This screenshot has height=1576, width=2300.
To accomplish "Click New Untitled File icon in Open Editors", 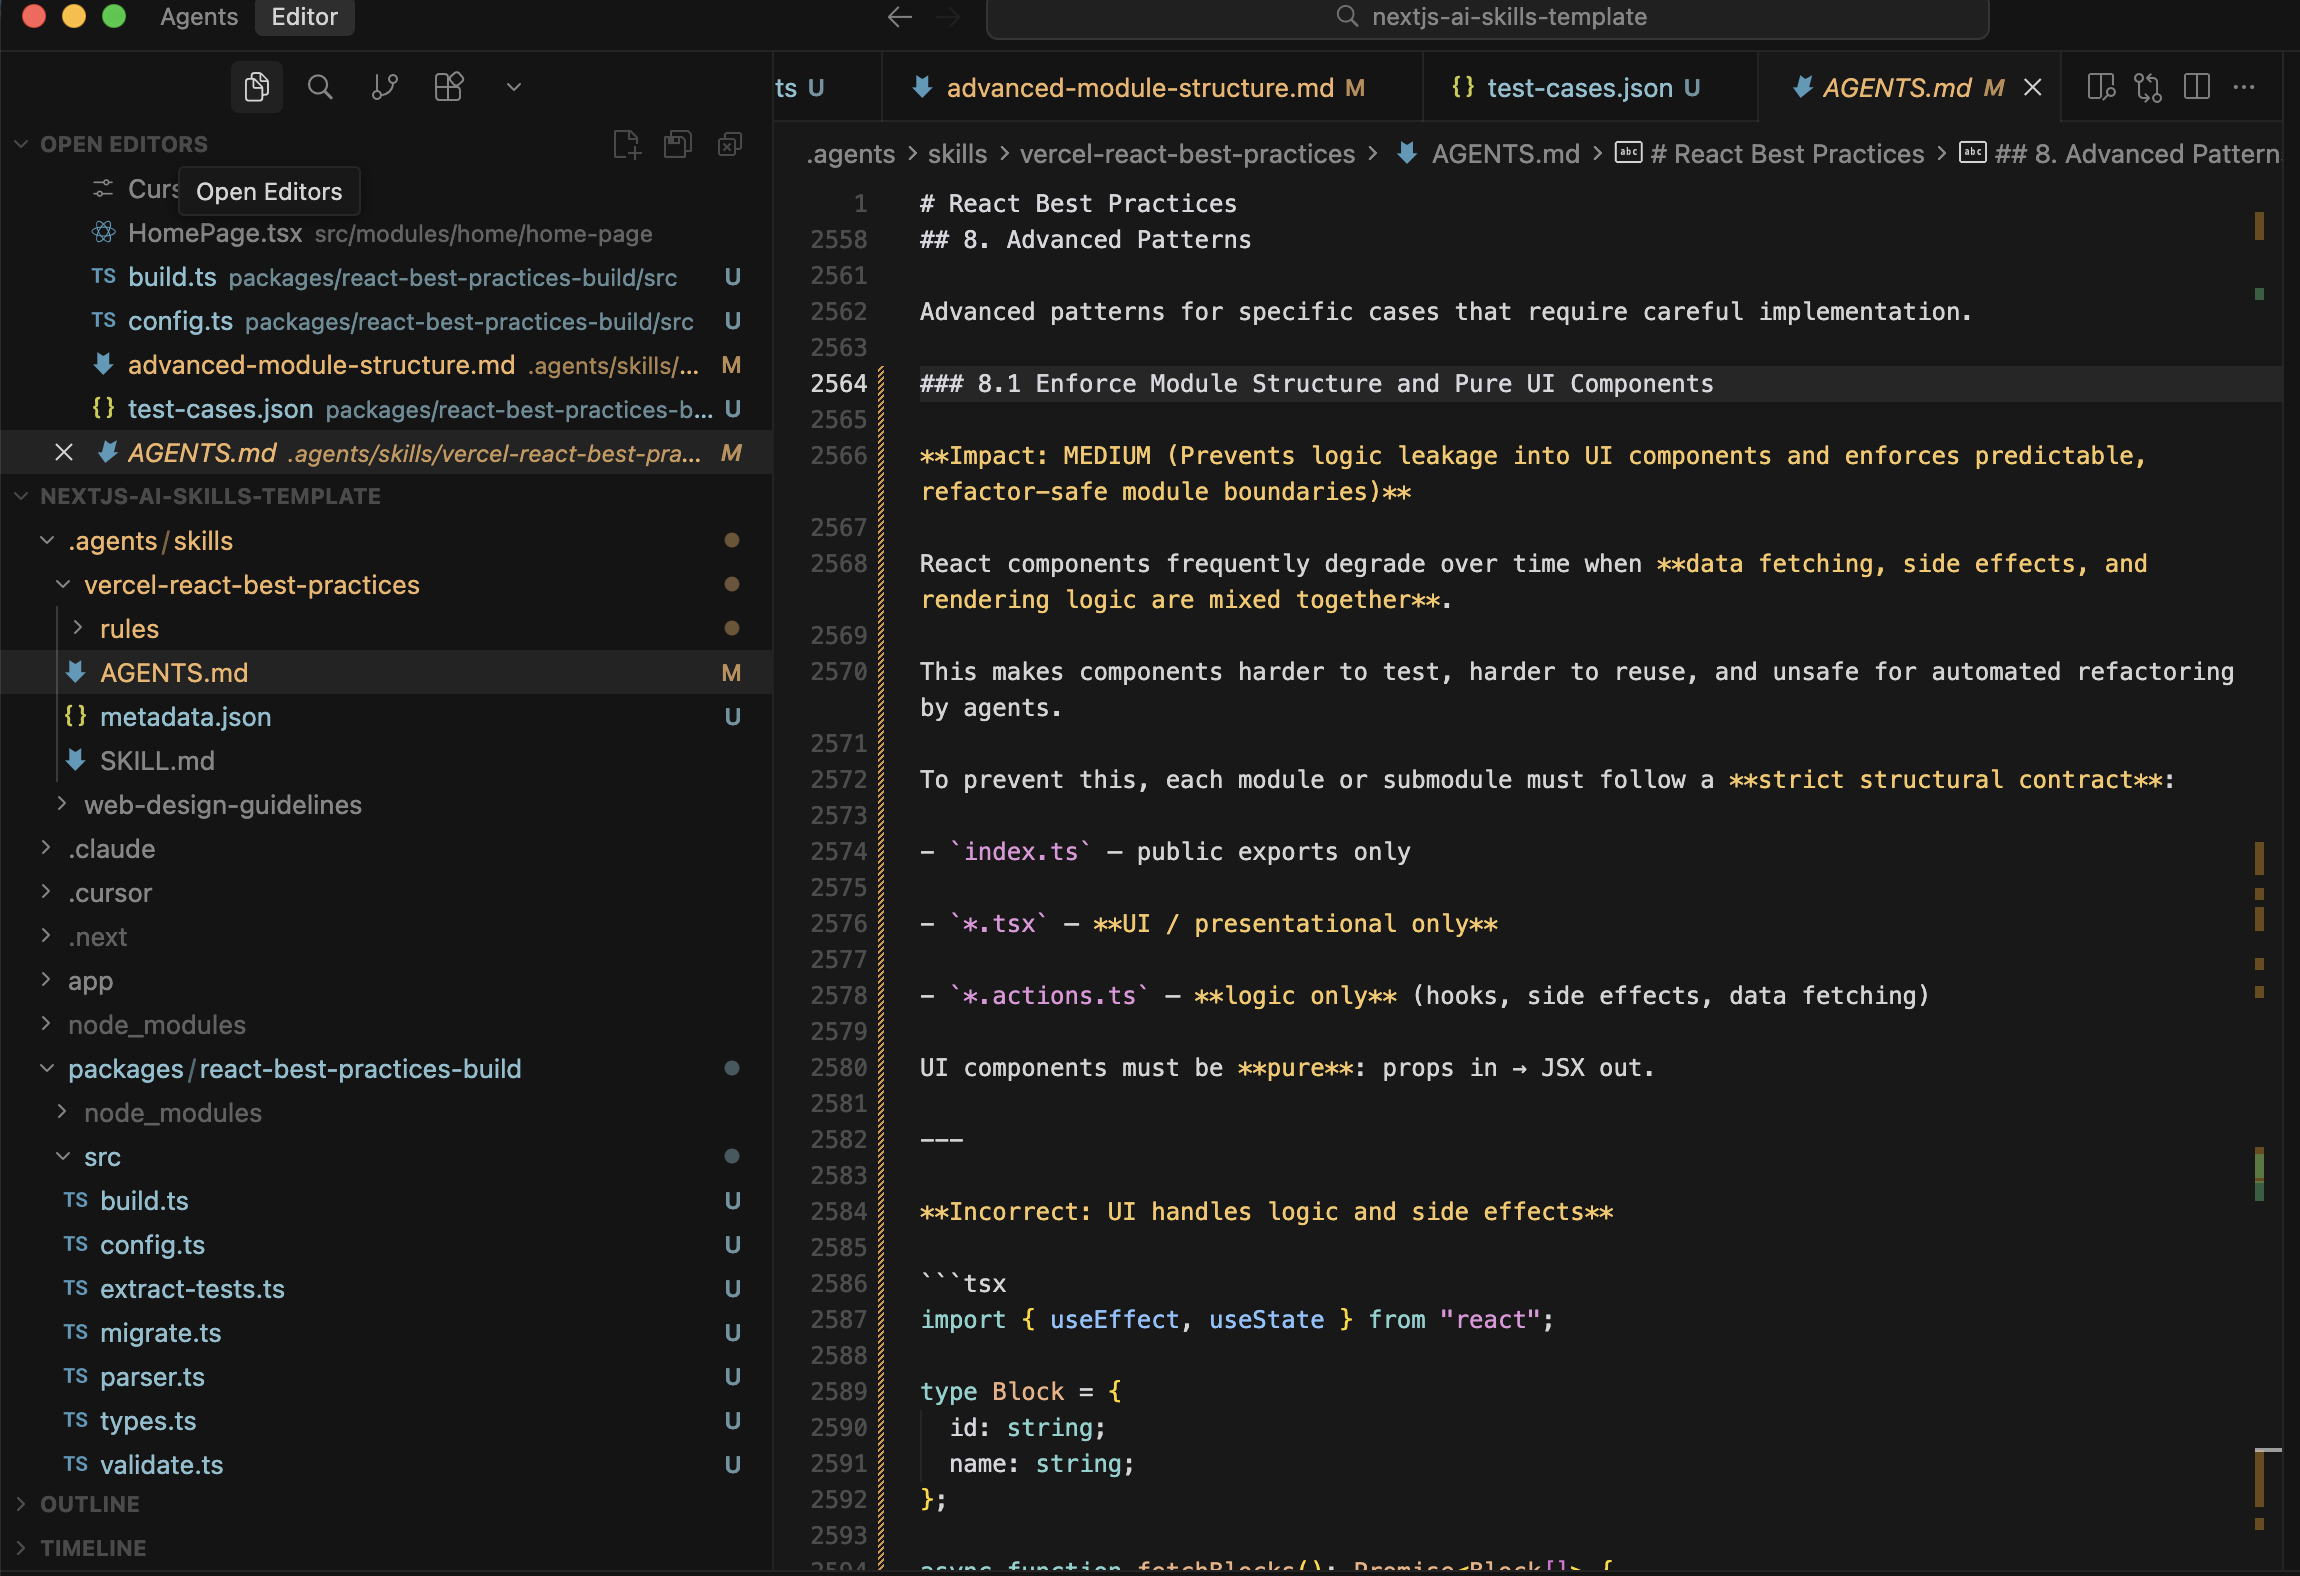I will 627,145.
